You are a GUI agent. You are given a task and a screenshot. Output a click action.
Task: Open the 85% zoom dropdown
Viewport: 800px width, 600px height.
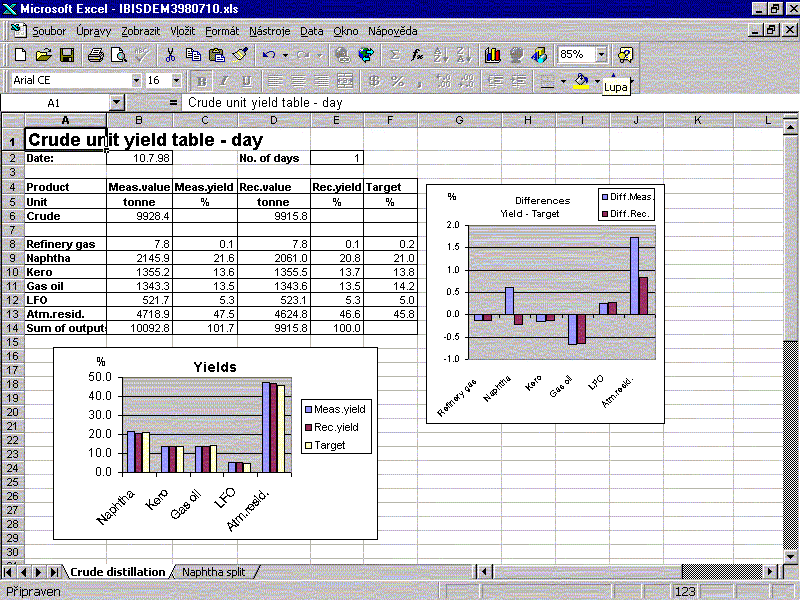(x=601, y=55)
